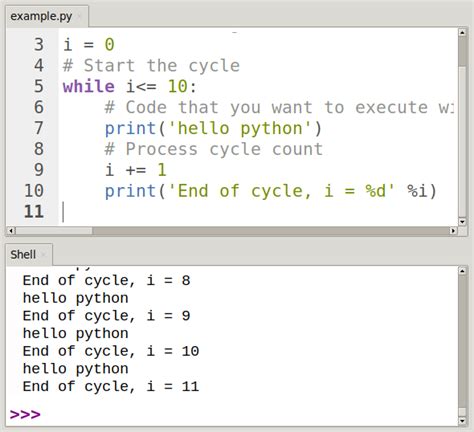Screen dimensions: 474x432
Task: Place cursor on the empty line 11
Action: point(257,212)
